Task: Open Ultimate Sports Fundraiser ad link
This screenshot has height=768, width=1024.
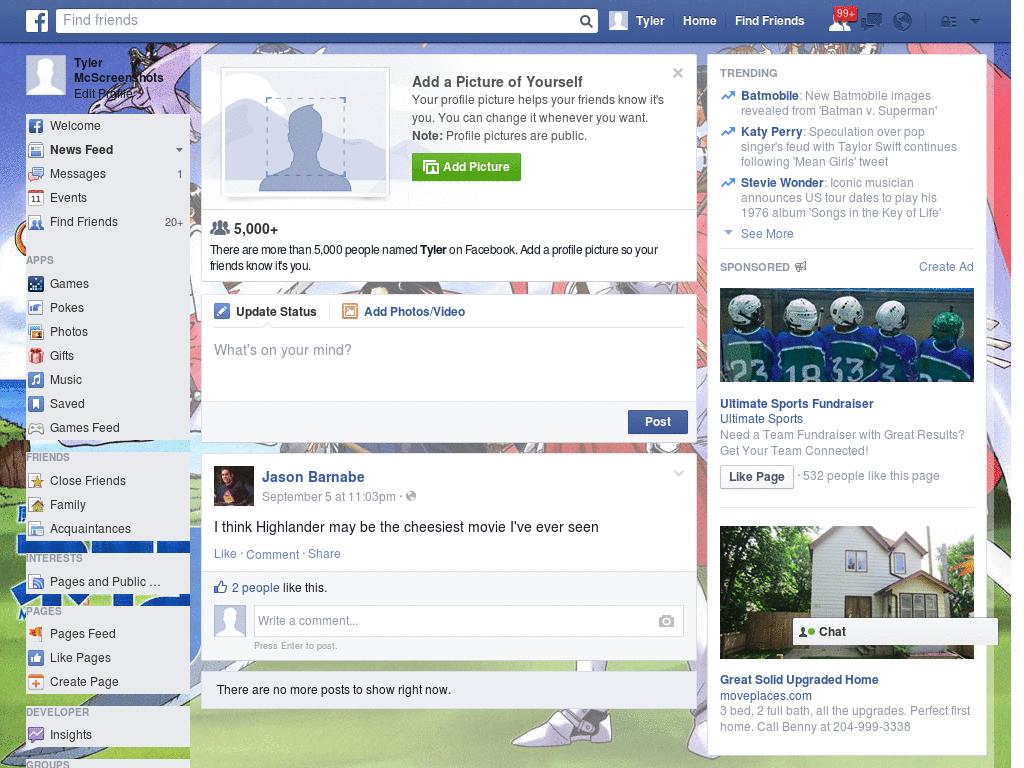Action: [x=796, y=404]
